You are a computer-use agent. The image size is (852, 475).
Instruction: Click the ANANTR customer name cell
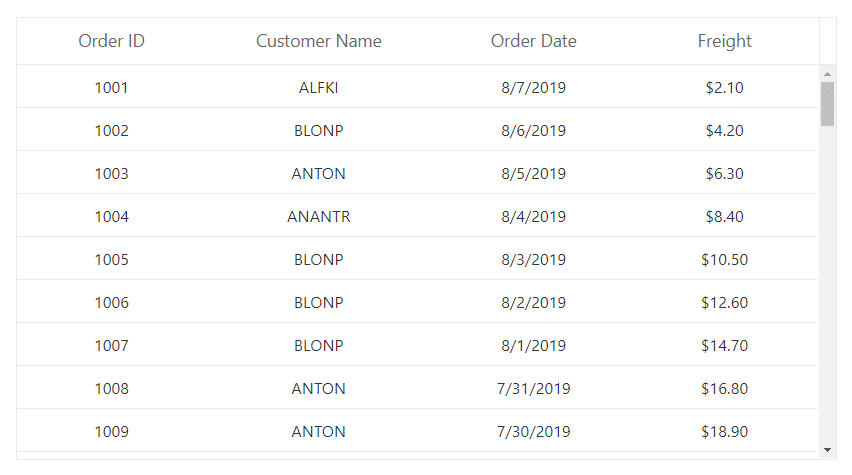(319, 216)
